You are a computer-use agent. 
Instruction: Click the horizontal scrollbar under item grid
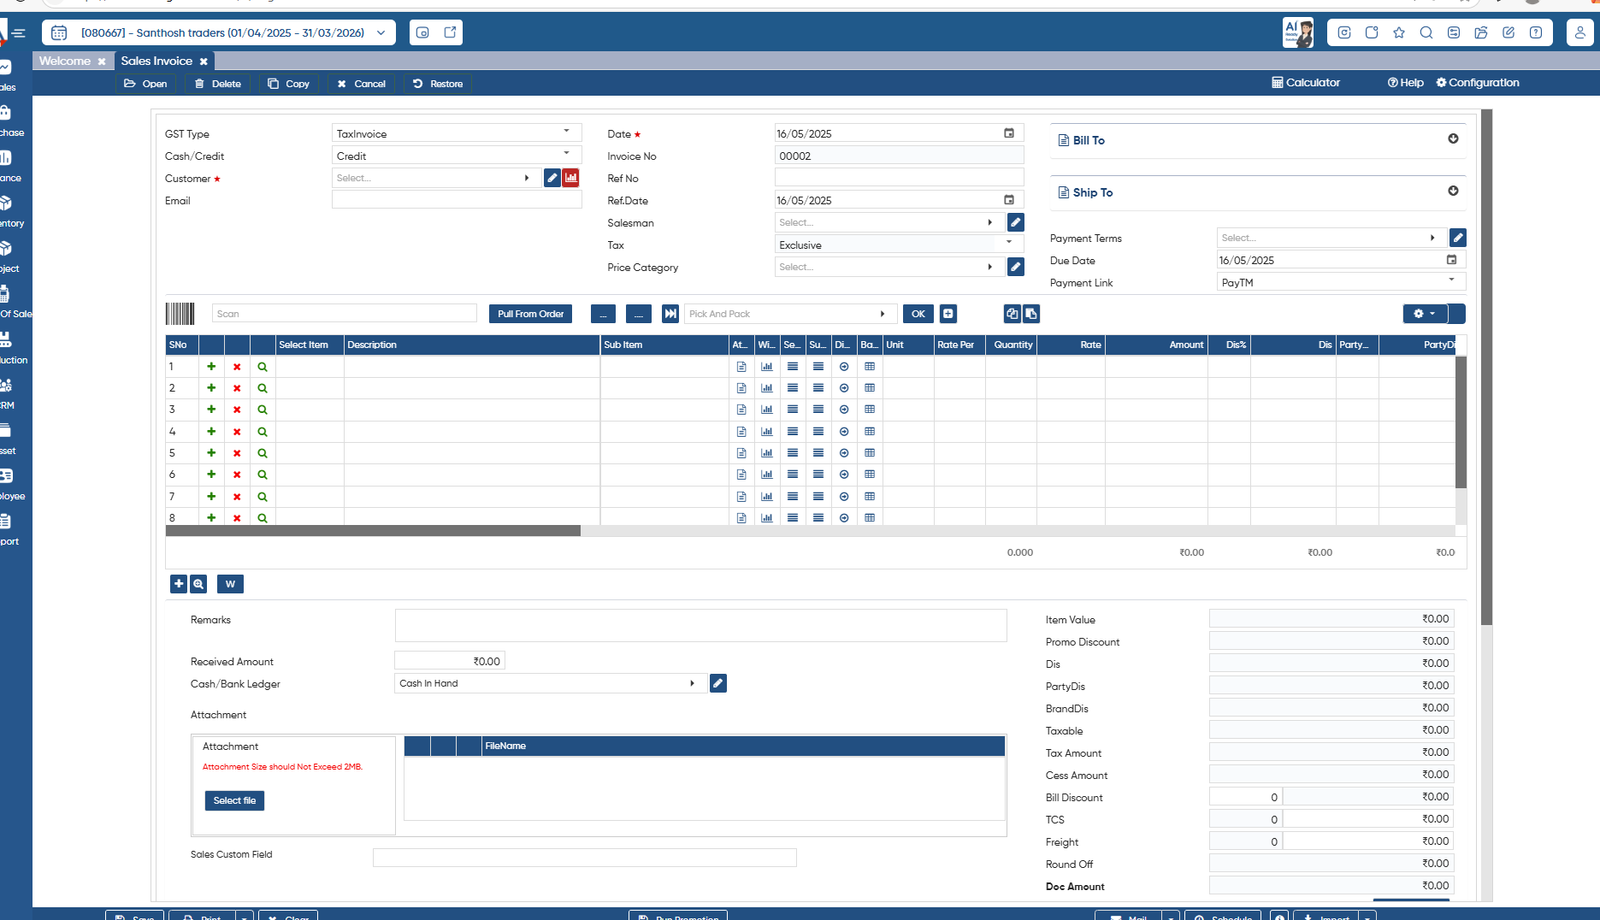[373, 531]
